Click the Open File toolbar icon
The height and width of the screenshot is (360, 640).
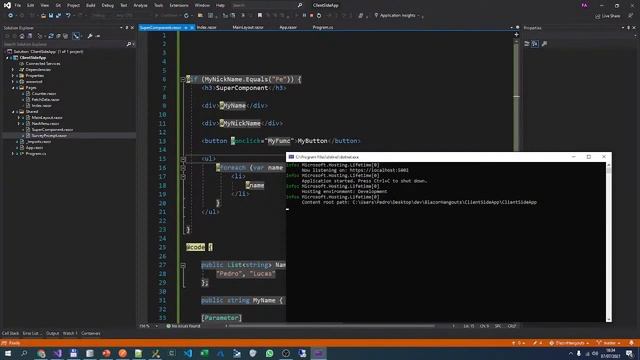coord(43,16)
